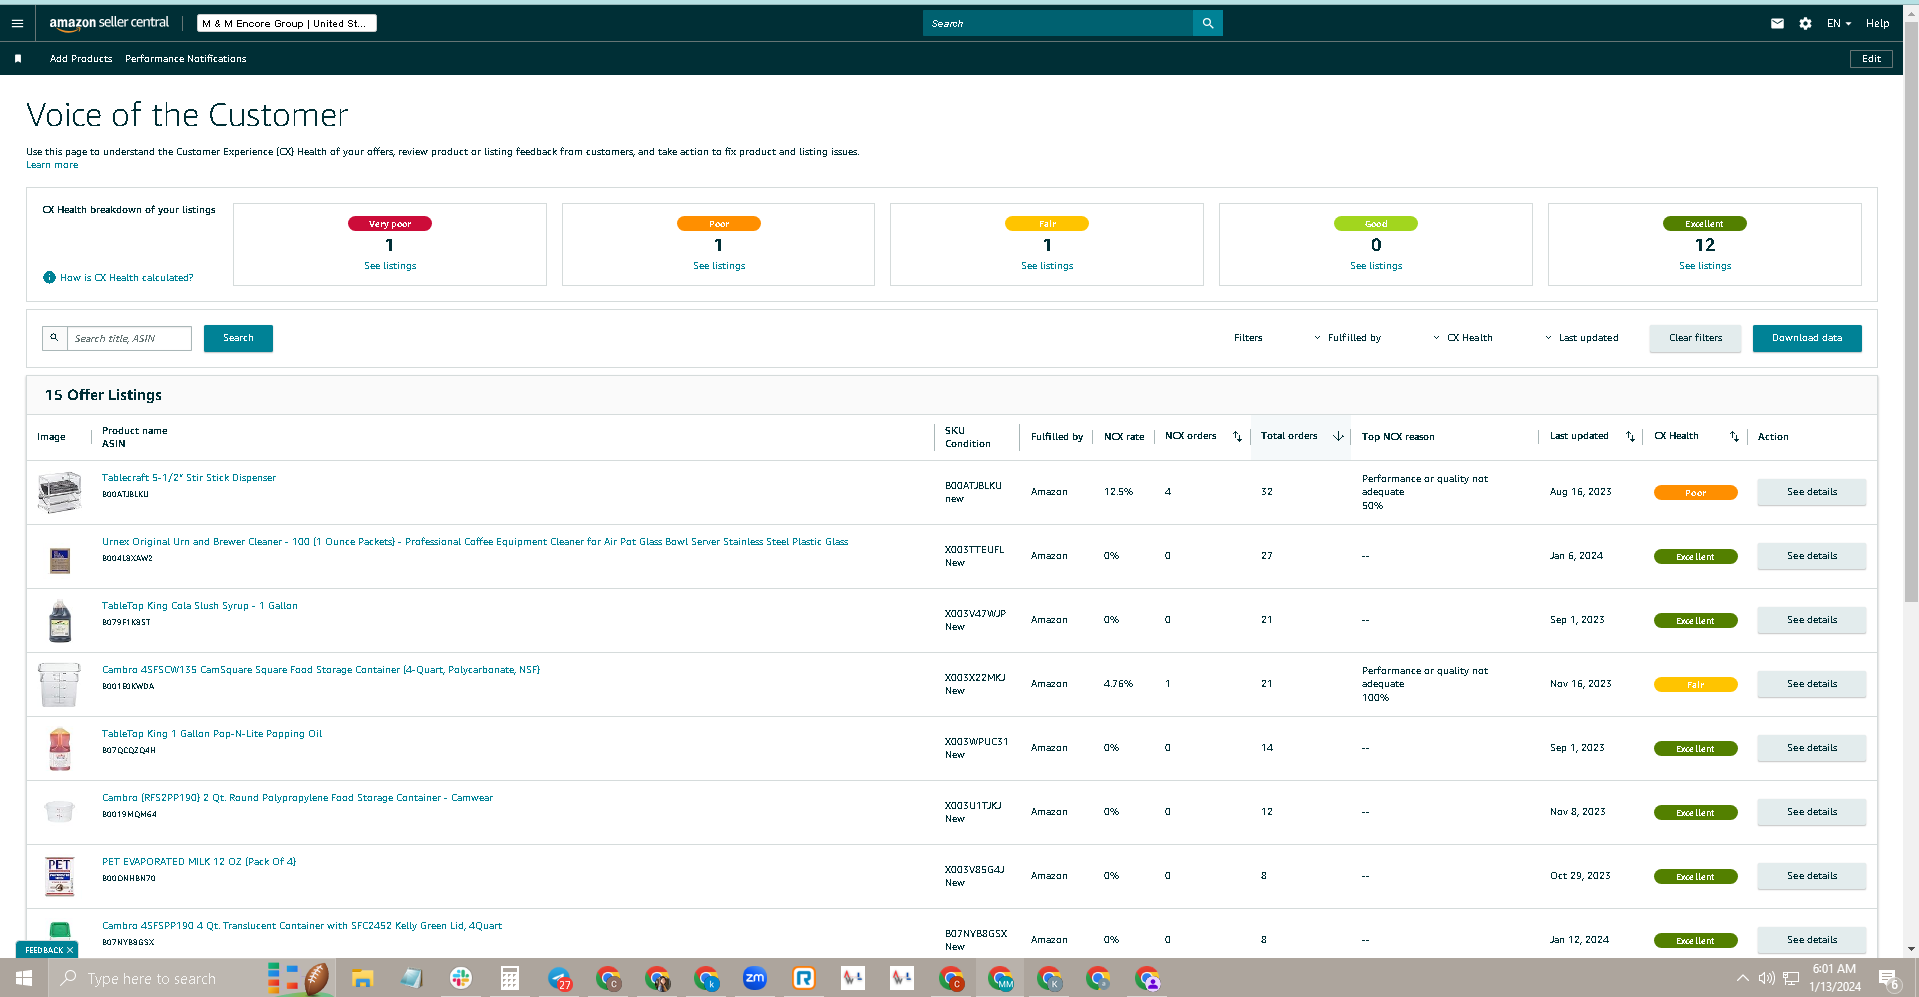Click the amazon seller central logo

(x=109, y=23)
